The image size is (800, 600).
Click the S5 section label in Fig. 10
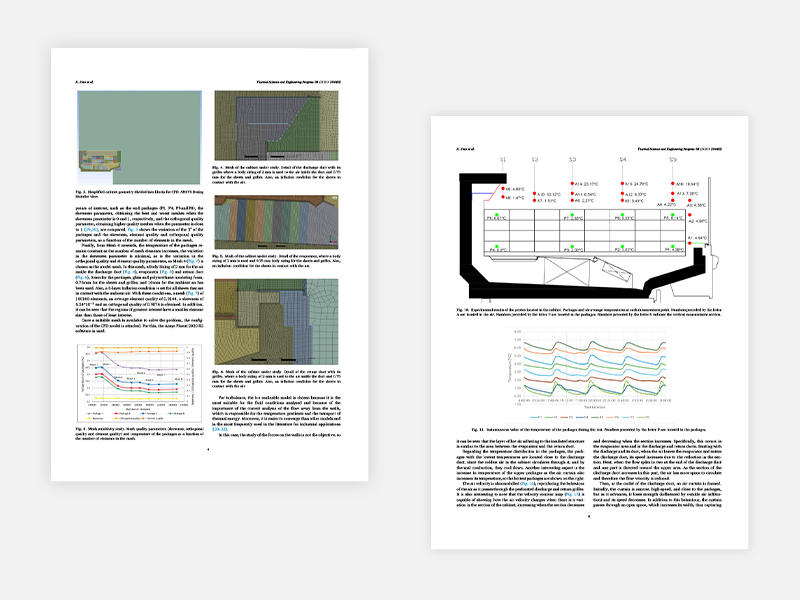pos(672,160)
